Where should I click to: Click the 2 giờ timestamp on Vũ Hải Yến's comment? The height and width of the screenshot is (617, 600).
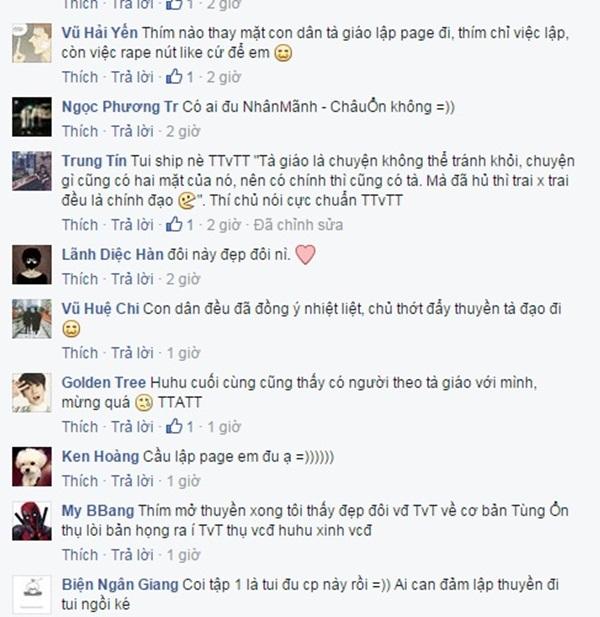[223, 77]
